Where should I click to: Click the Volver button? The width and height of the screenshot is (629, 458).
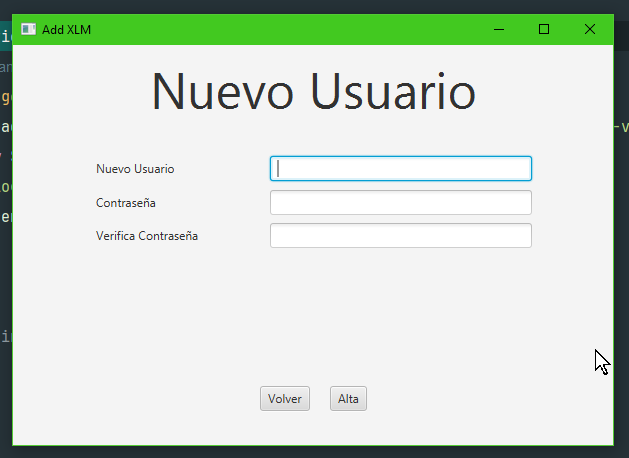point(285,399)
